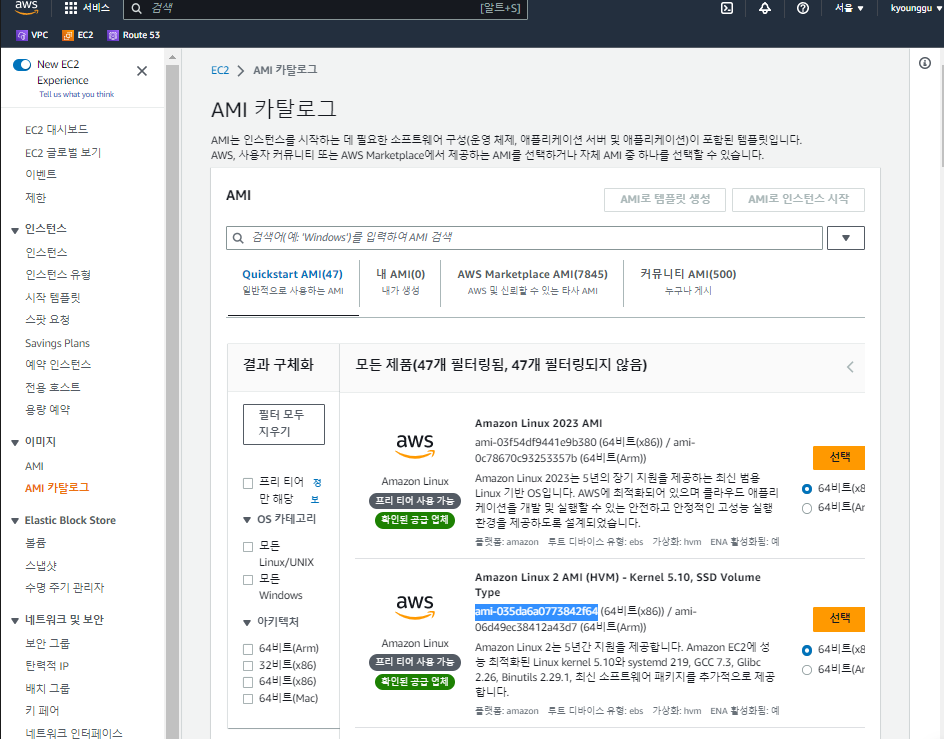Switch to 커뮤니티 AMI(500) tab
The height and width of the screenshot is (739, 944).
[688, 282]
